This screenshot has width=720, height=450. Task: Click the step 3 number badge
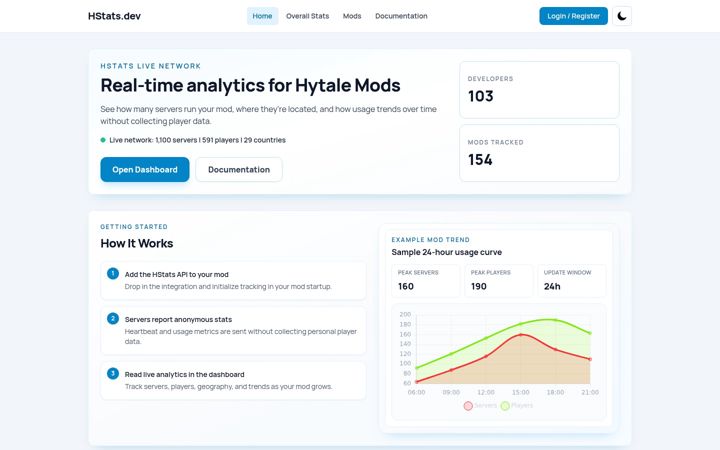[x=113, y=374]
